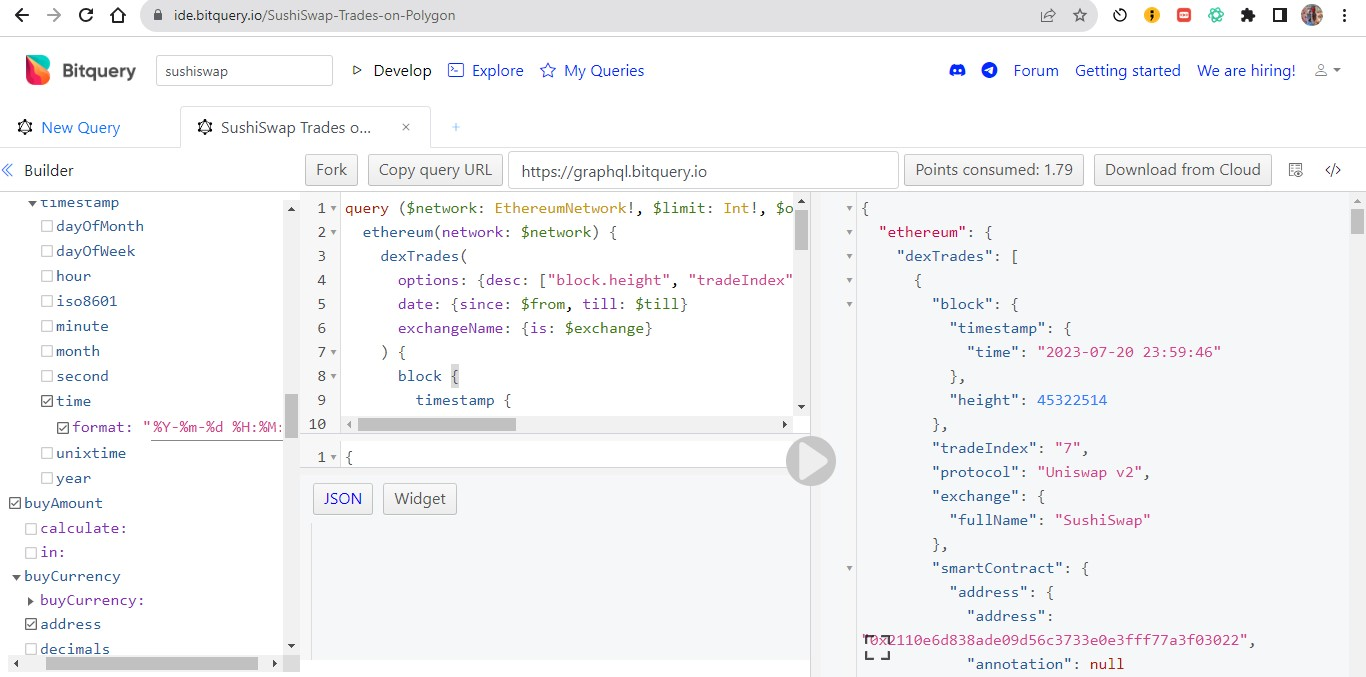The image size is (1366, 677).
Task: Check the dayOfMonth field
Action: 47,227
